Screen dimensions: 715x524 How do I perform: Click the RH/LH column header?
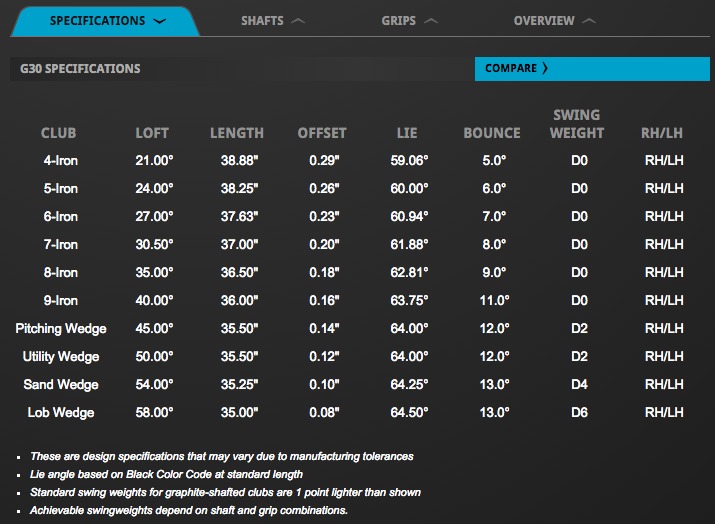click(662, 133)
